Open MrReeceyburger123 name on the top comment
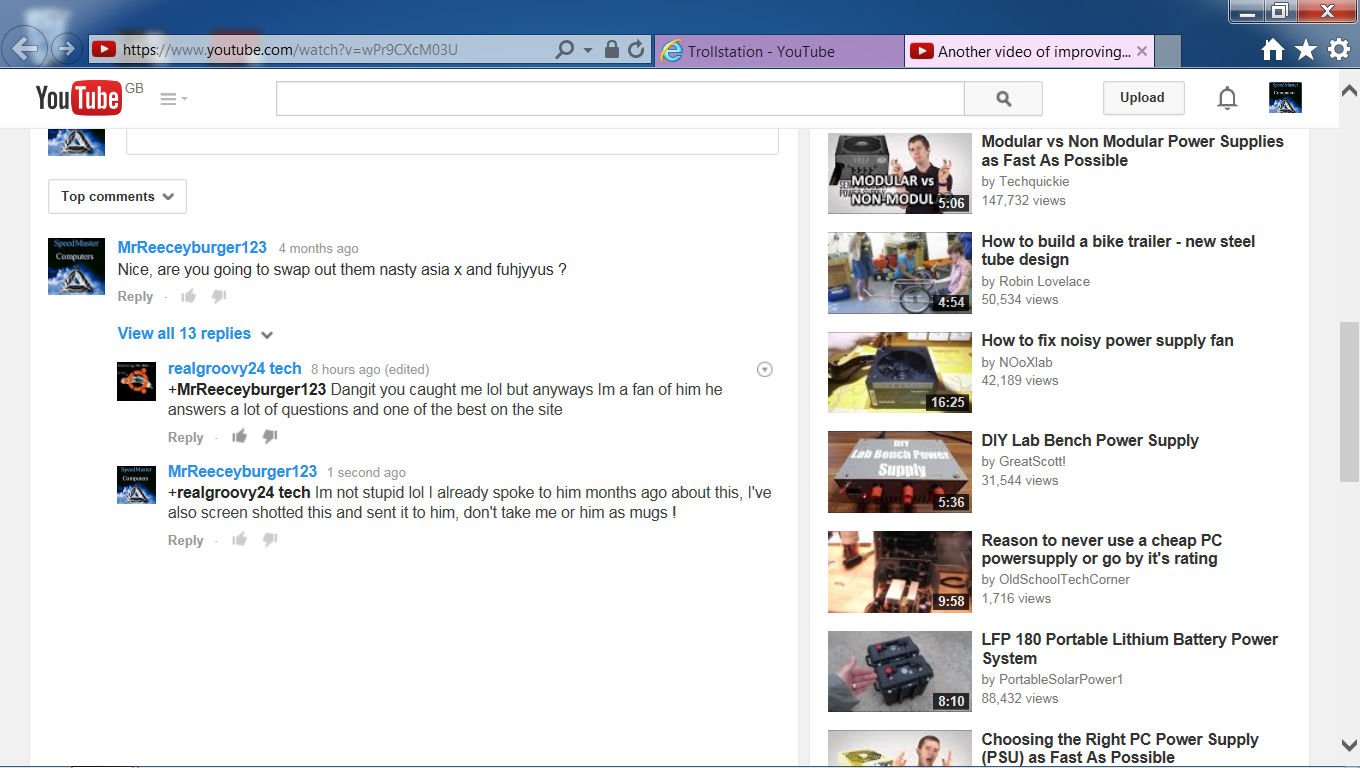 pos(192,248)
